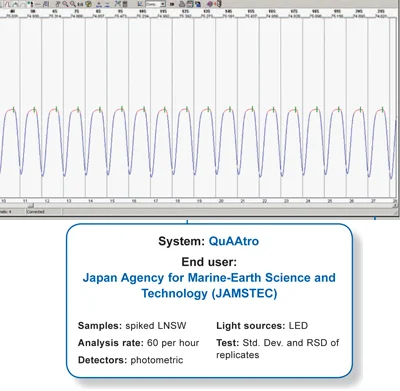The height and width of the screenshot is (391, 400).
Task: Click the axis scale icon beside combo box
Action: 140,4
